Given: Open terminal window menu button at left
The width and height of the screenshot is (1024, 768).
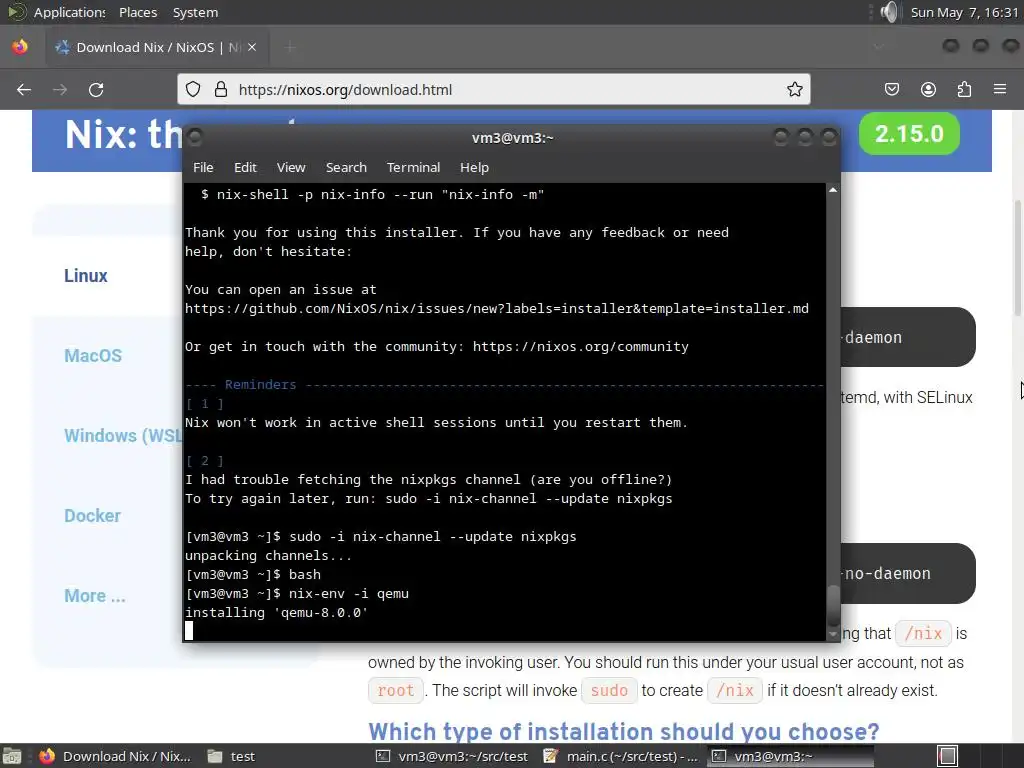Looking at the screenshot, I should tap(195, 137).
